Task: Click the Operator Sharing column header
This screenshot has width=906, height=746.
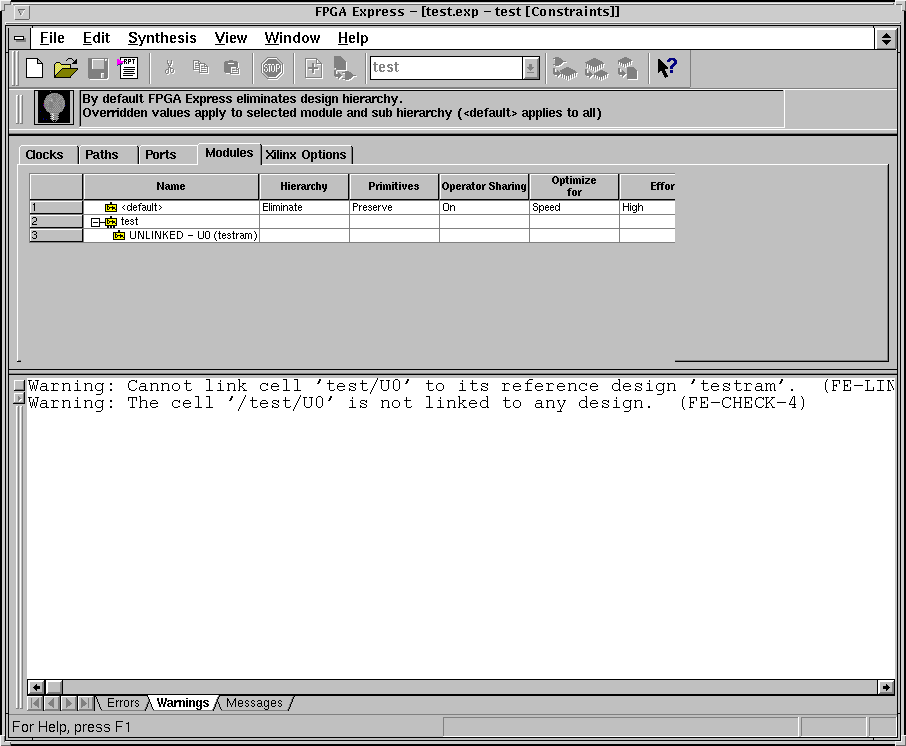Action: click(x=484, y=187)
